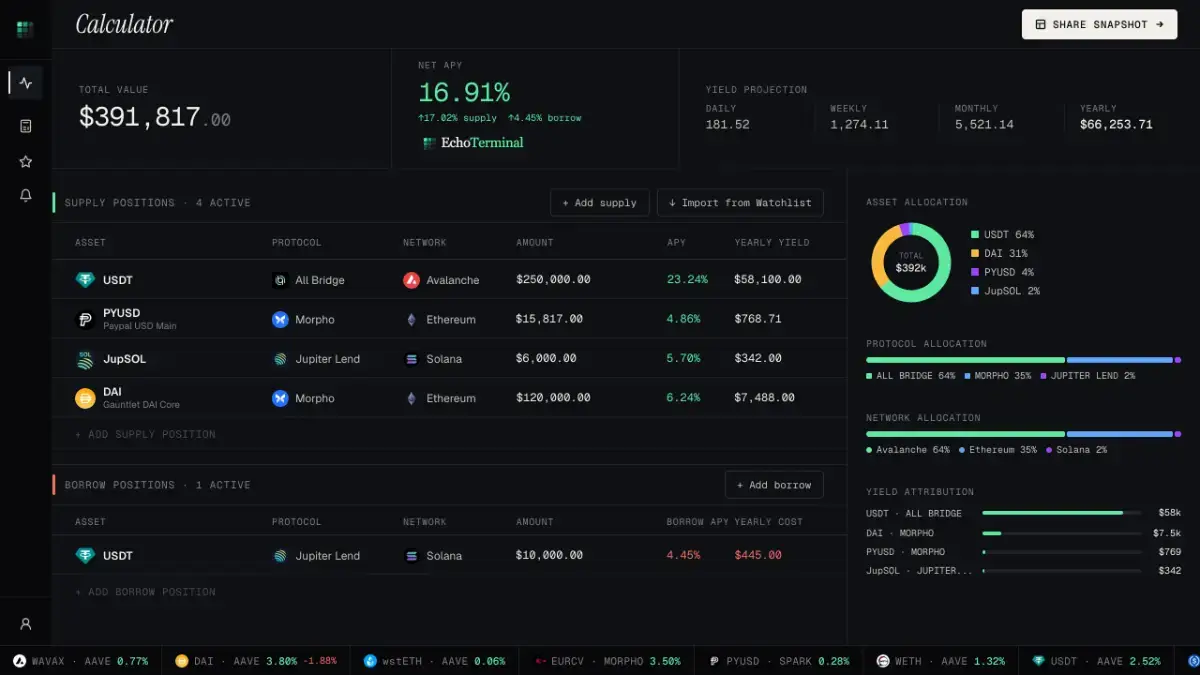
Task: Click the BORROW APY column header
Action: point(697,522)
